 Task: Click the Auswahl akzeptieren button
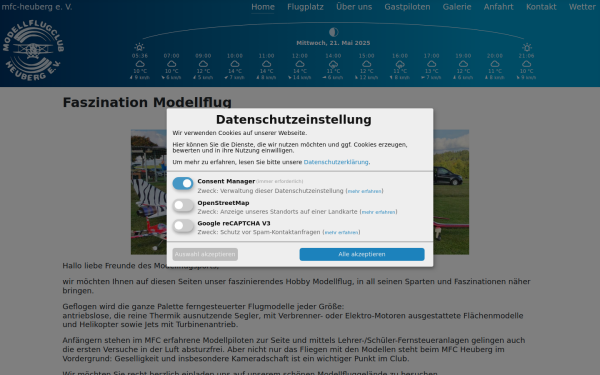coord(205,254)
